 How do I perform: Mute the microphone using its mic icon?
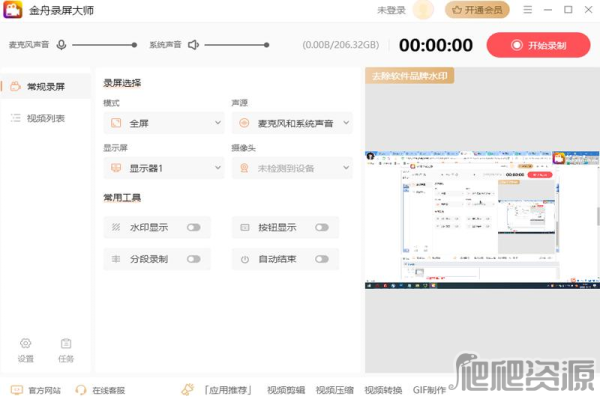[x=61, y=45]
